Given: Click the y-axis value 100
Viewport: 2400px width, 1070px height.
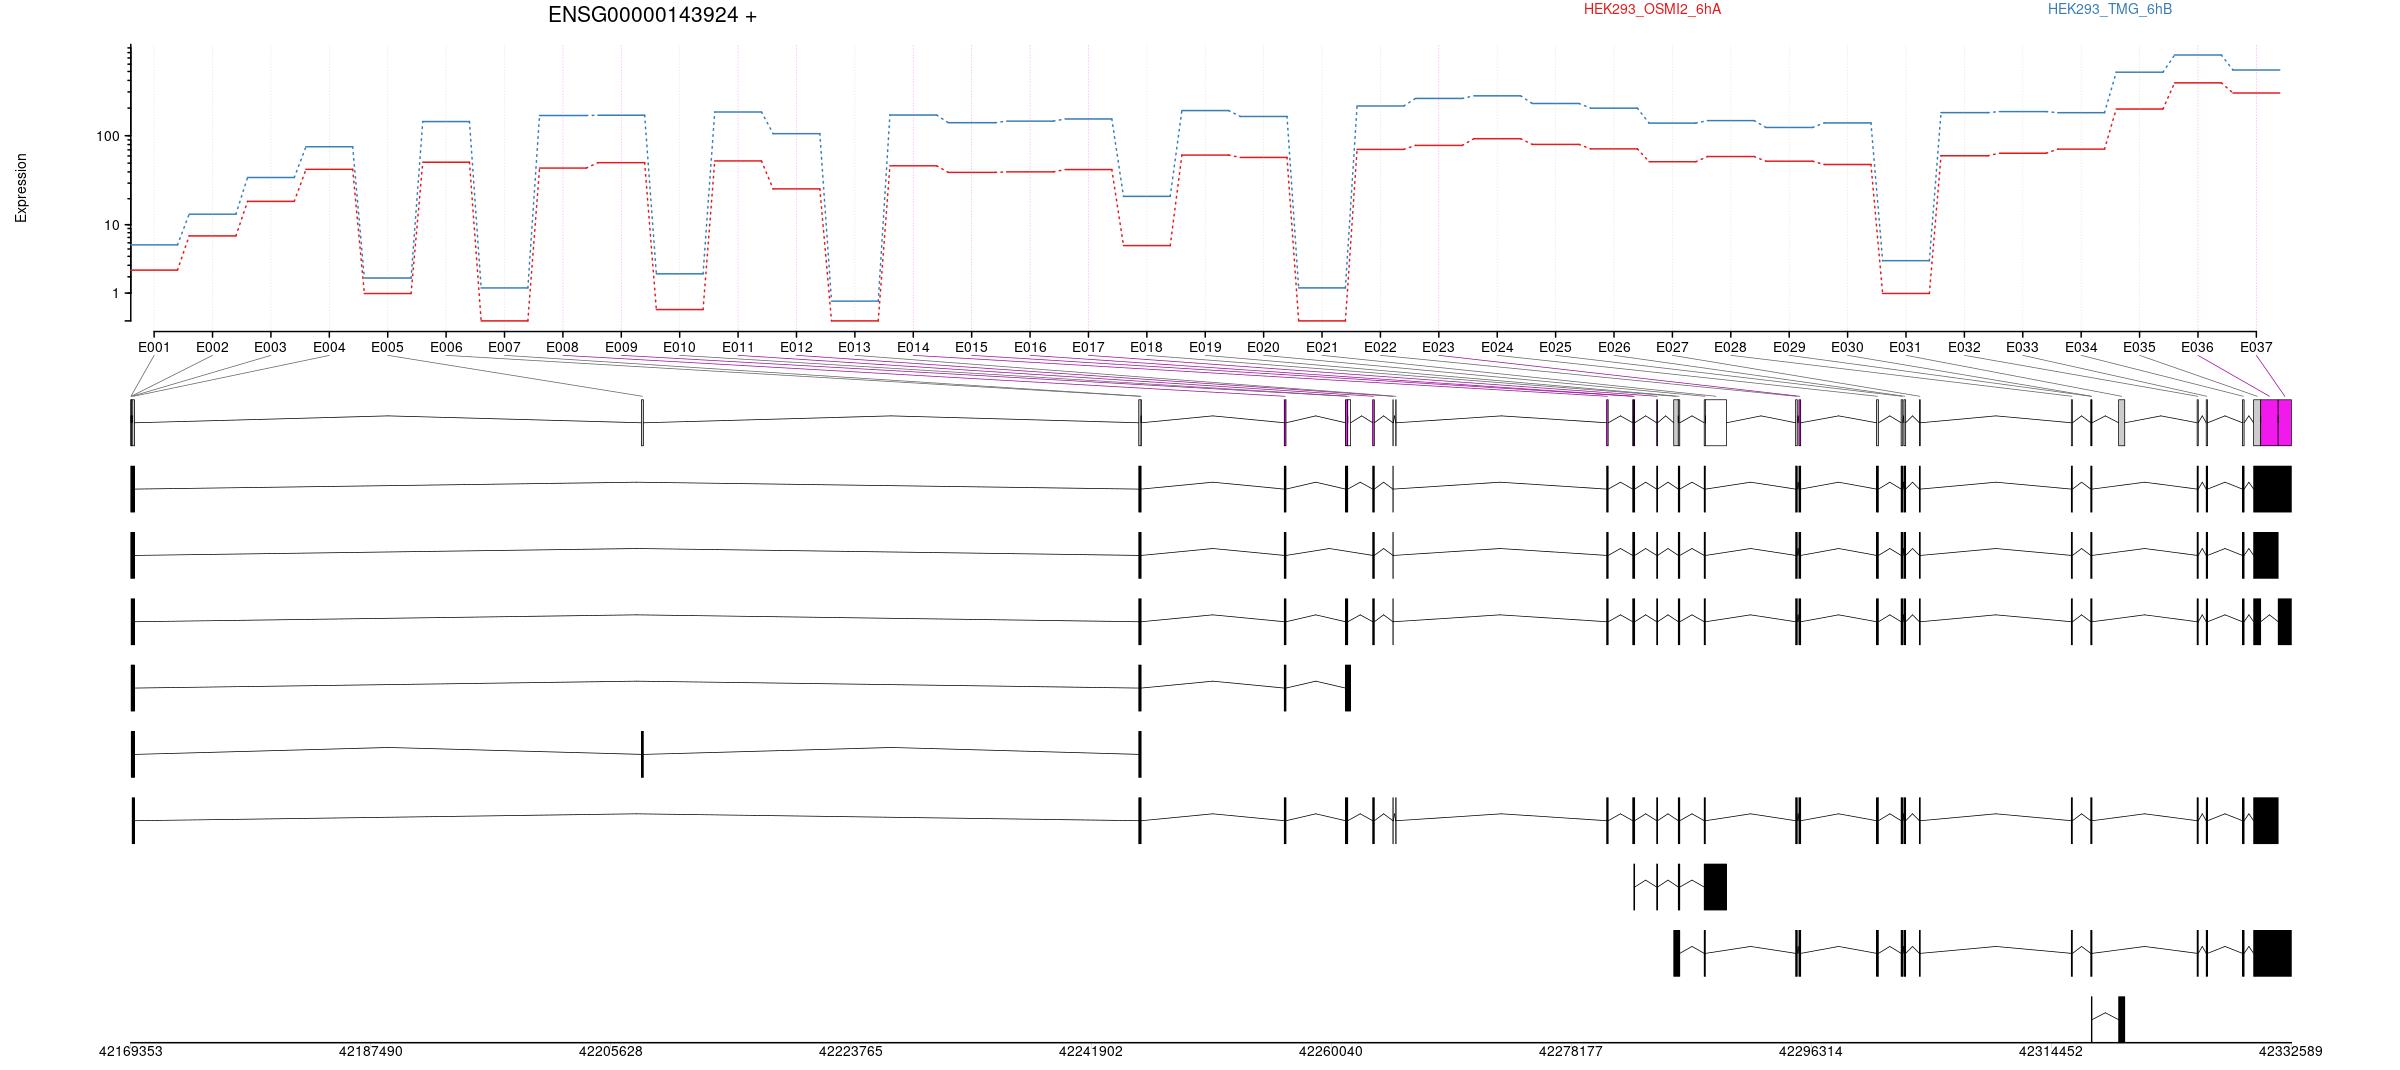Looking at the screenshot, I should tap(108, 136).
